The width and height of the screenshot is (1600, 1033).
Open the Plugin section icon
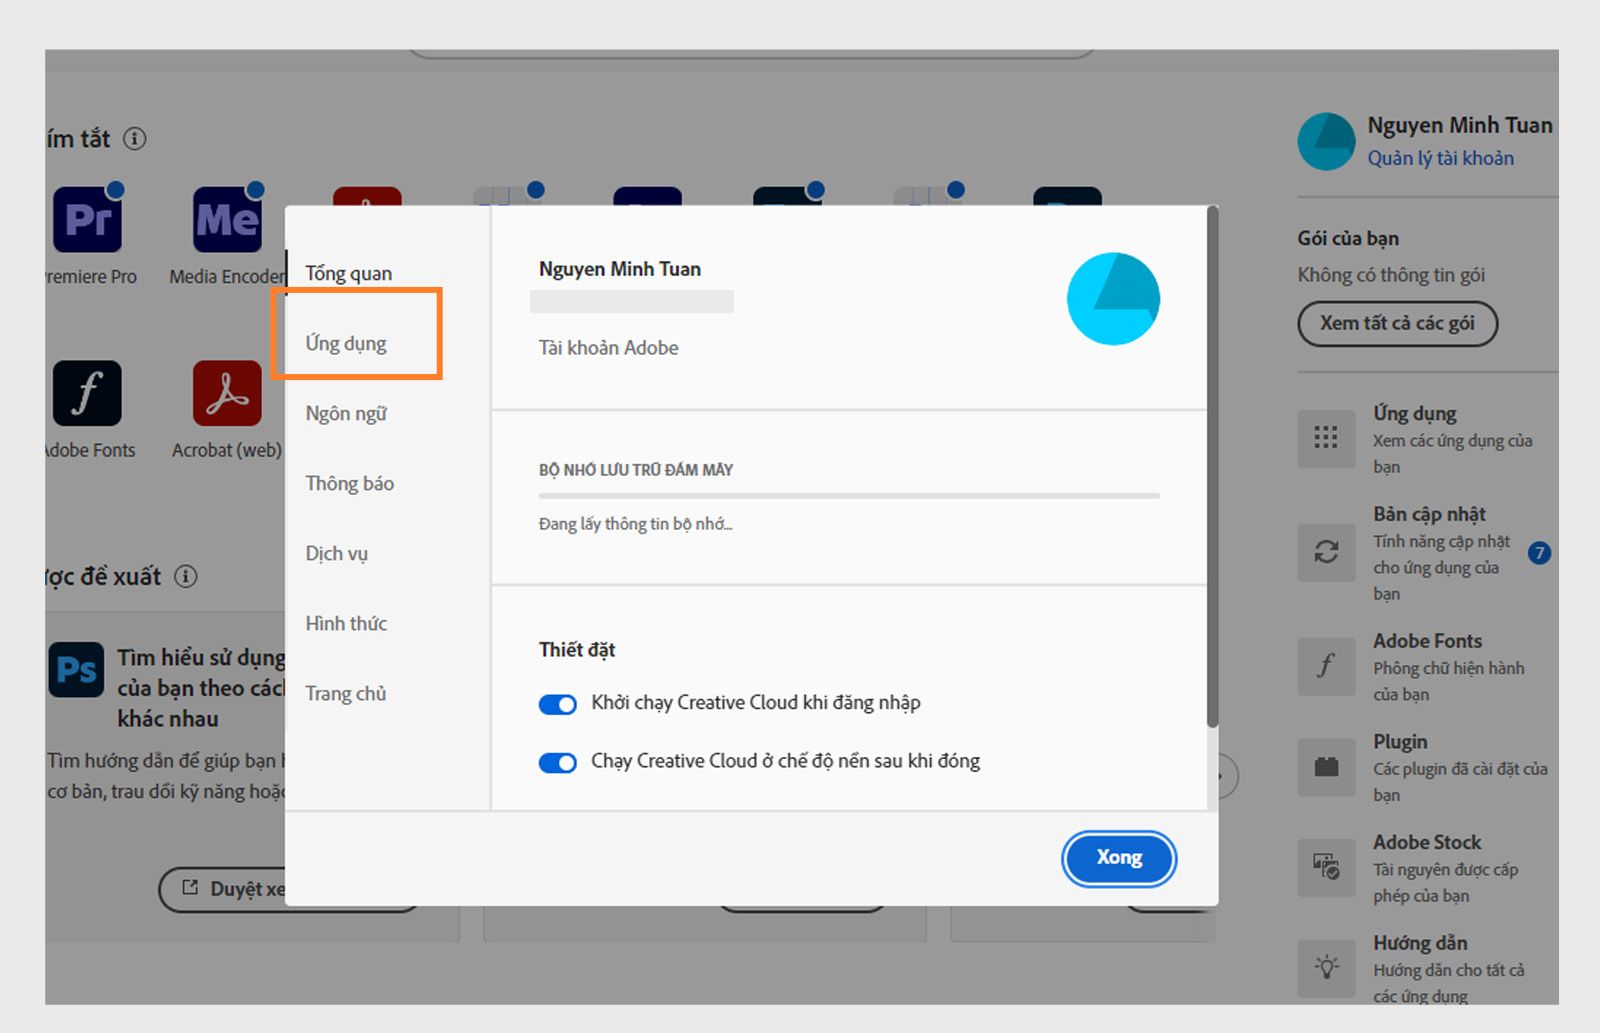click(x=1326, y=767)
